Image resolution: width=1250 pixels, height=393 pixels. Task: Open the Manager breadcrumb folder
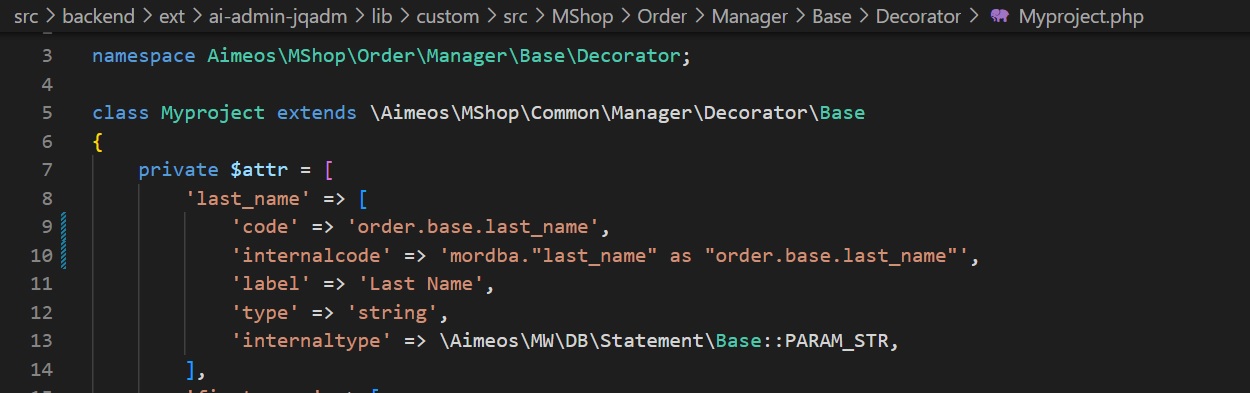point(749,17)
